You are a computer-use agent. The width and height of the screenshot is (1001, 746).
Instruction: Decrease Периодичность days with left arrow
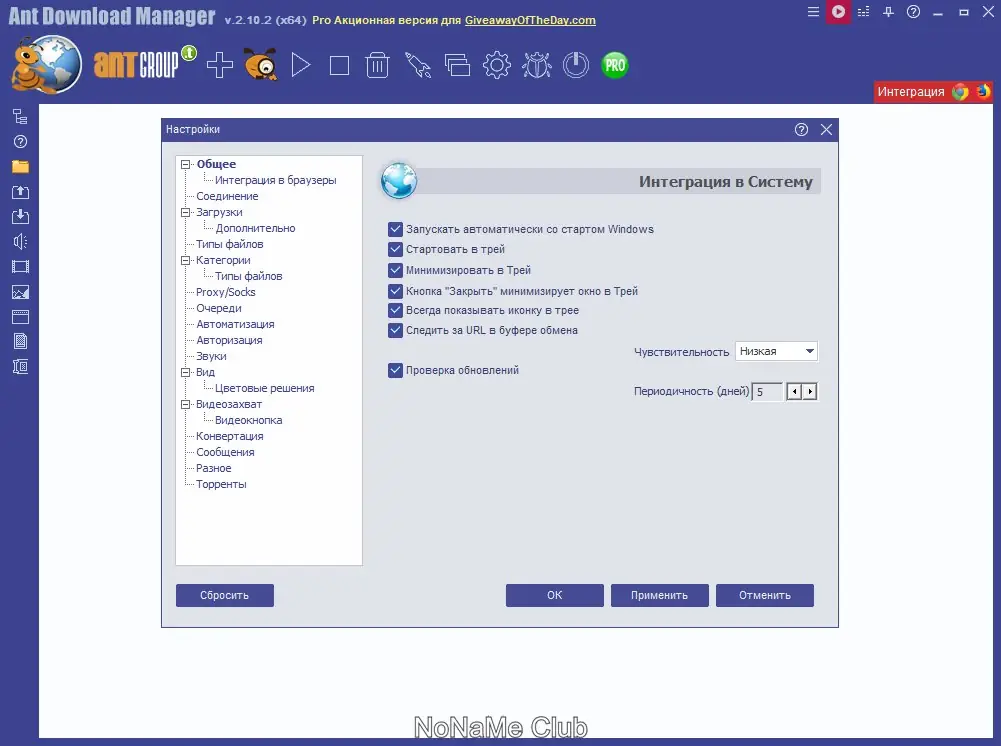point(794,391)
